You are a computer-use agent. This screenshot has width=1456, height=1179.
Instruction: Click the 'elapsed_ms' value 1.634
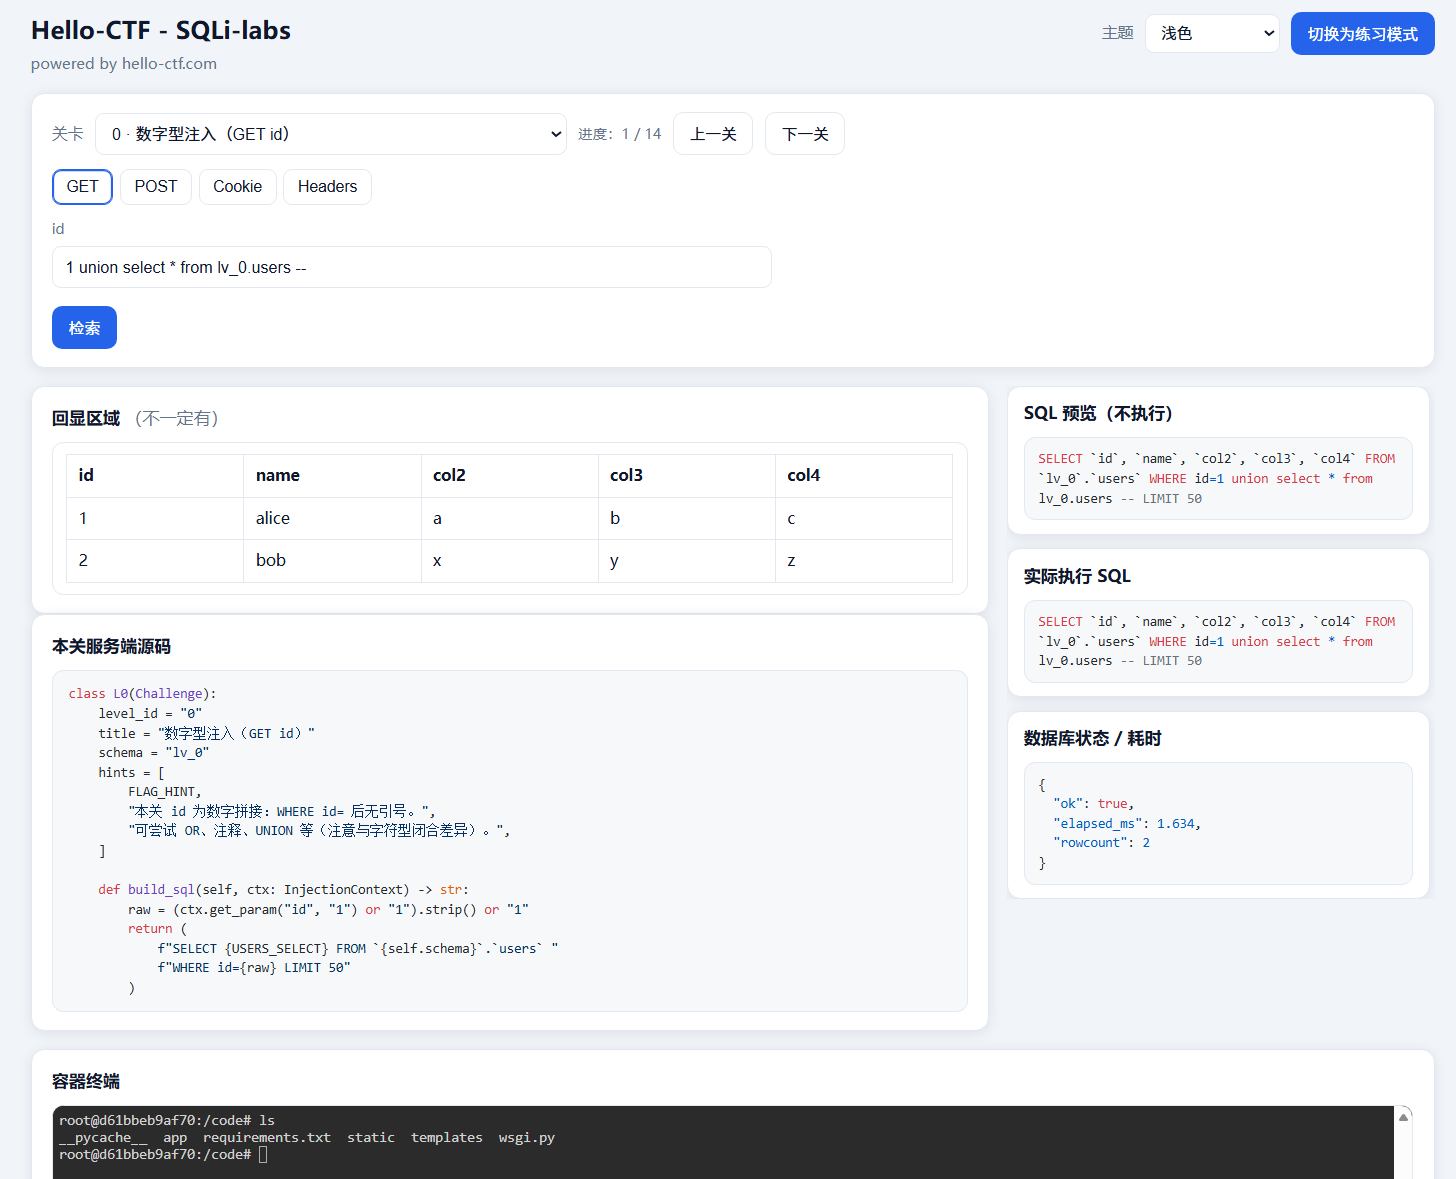tap(1175, 824)
